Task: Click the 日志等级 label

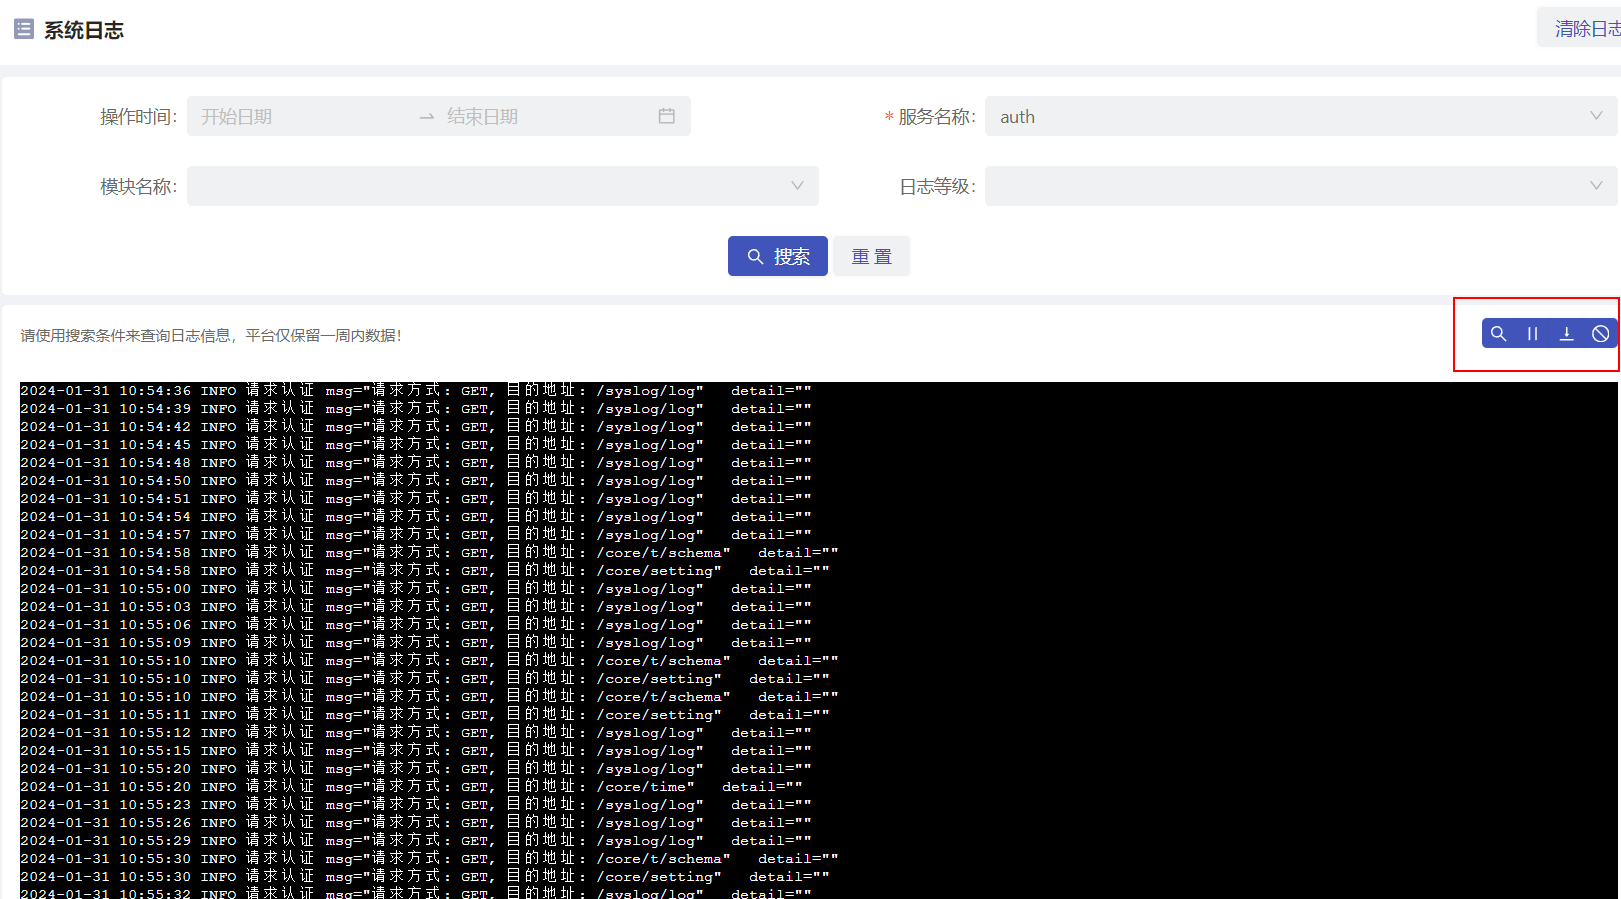Action: [937, 187]
